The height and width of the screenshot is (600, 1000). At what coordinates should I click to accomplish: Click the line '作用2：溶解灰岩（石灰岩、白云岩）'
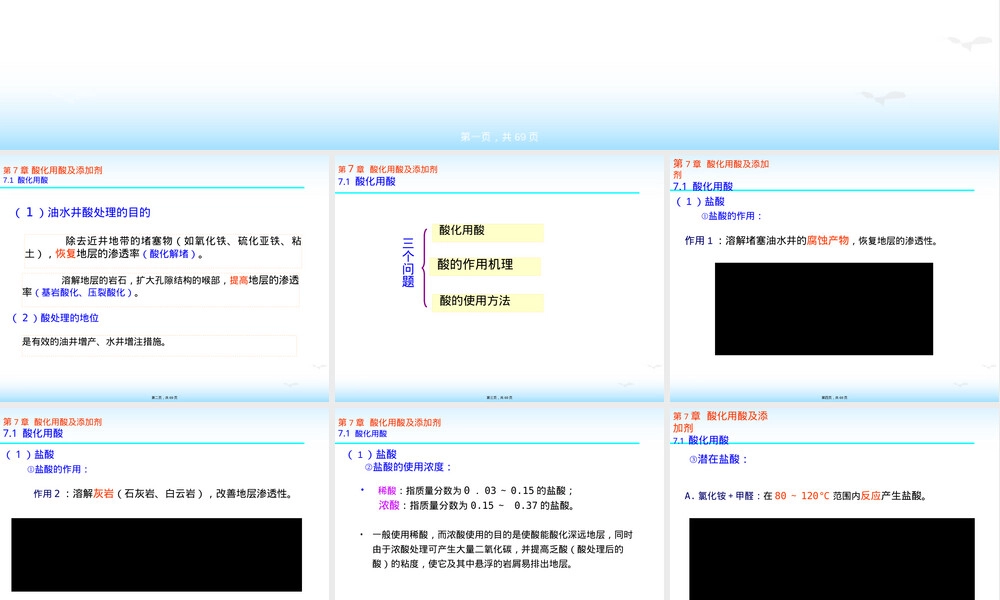point(163,494)
